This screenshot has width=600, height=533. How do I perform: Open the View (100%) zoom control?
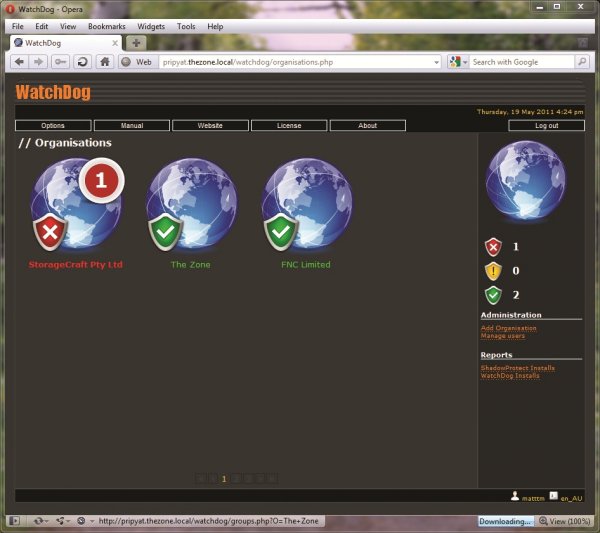tap(564, 521)
